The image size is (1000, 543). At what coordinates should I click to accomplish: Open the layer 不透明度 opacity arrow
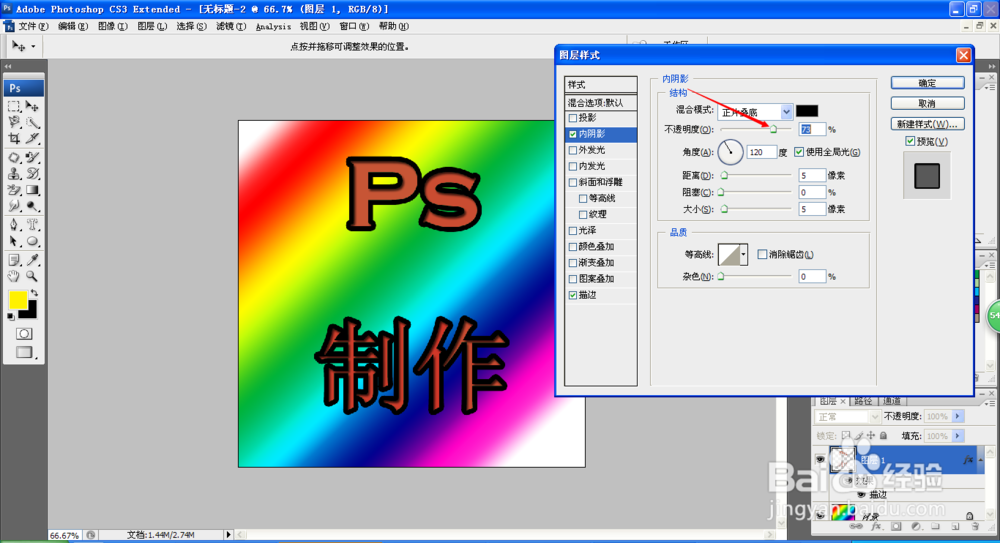tap(957, 417)
